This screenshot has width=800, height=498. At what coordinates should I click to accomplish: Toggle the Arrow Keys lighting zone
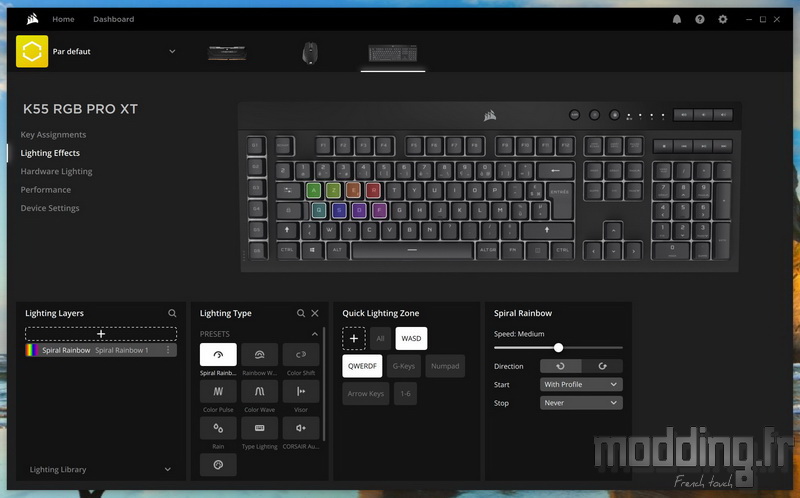pos(366,393)
